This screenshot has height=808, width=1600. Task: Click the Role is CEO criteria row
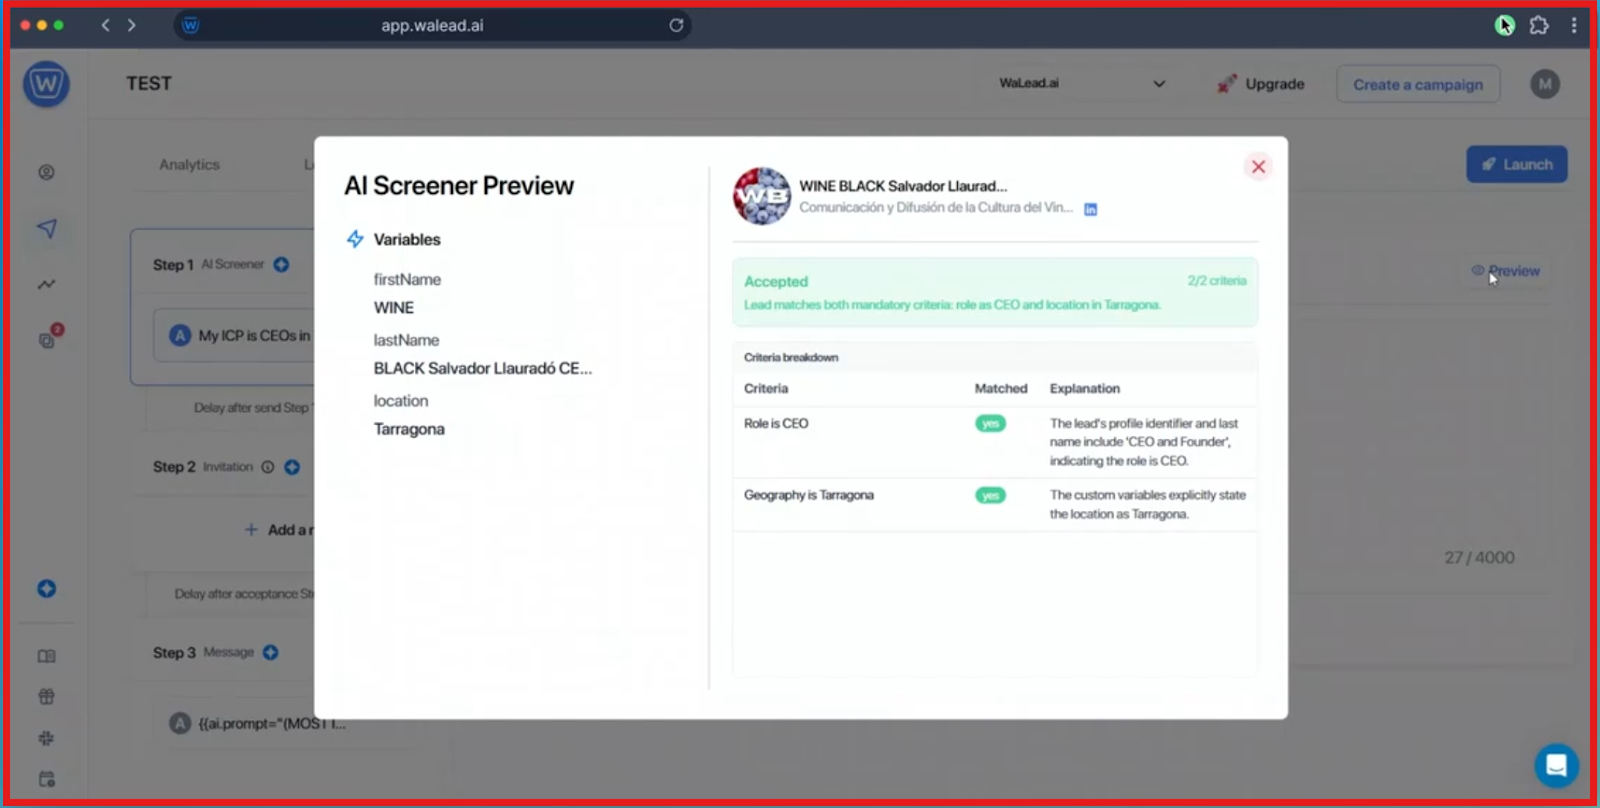pos(995,442)
